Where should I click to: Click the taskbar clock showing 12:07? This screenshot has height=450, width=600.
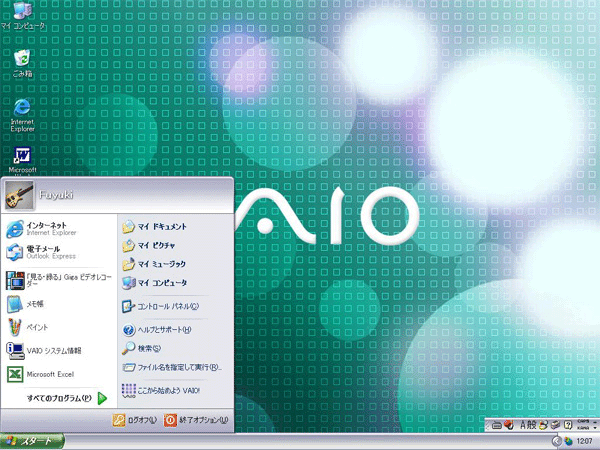tap(584, 441)
